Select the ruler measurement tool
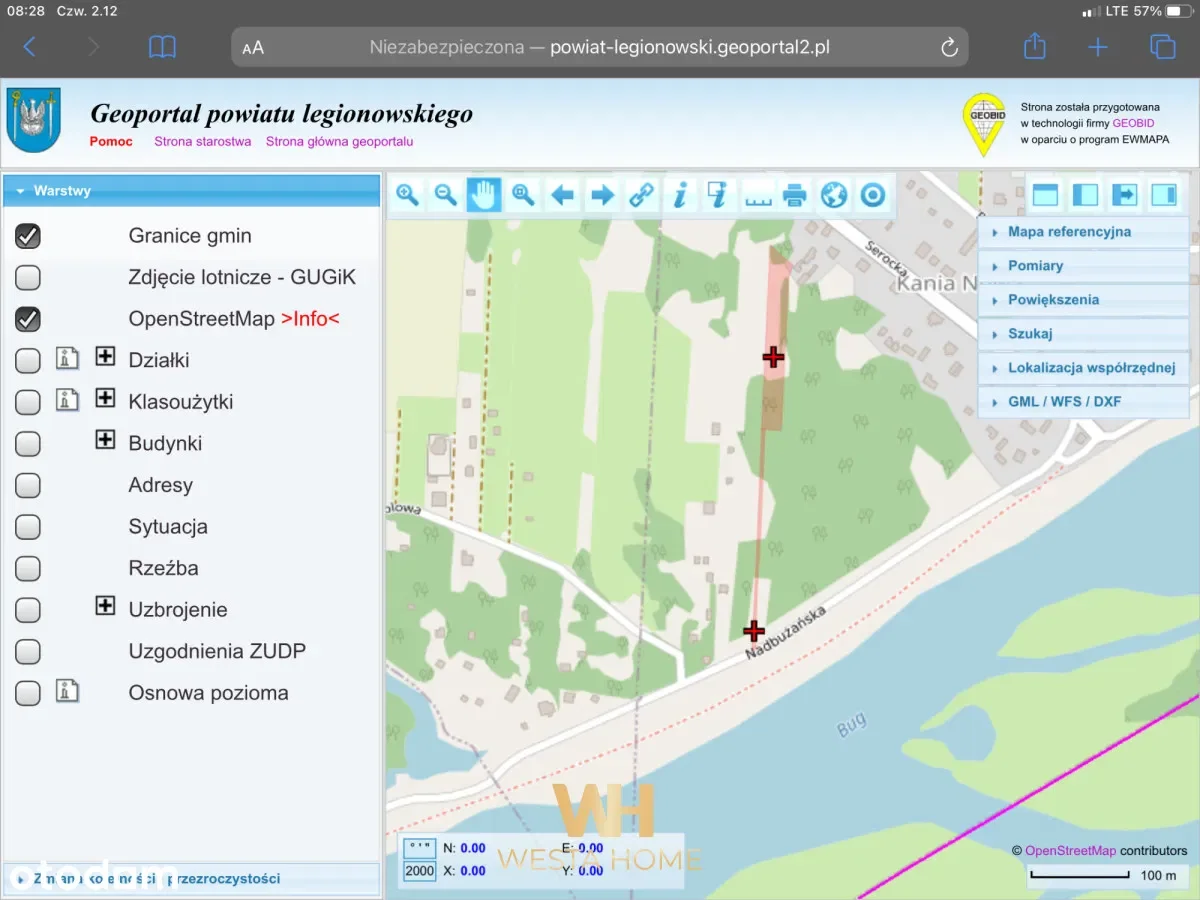The width and height of the screenshot is (1200, 900). (758, 195)
